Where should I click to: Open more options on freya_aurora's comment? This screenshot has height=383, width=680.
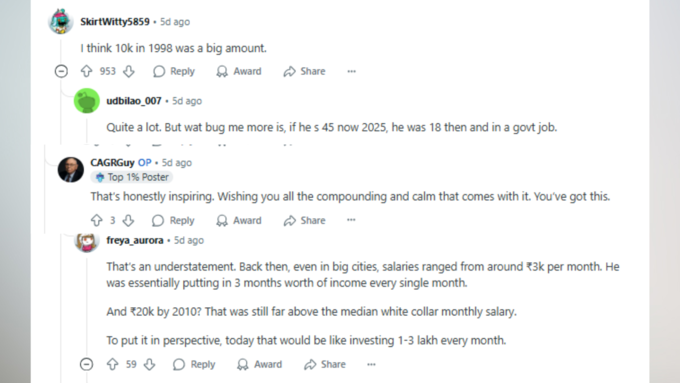(x=371, y=364)
